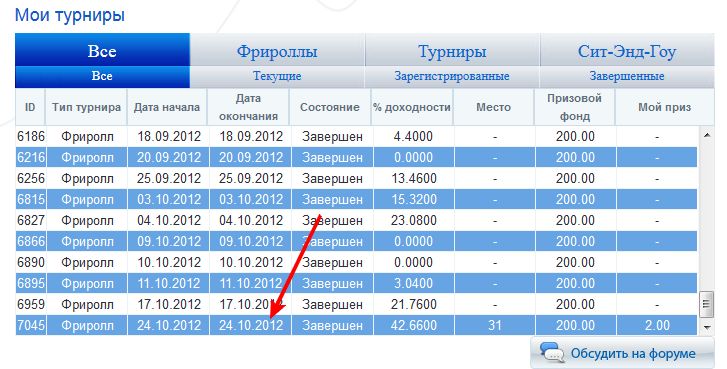Click profitability value 15.3200
Viewport: 727px width, 369px height.
[414, 199]
